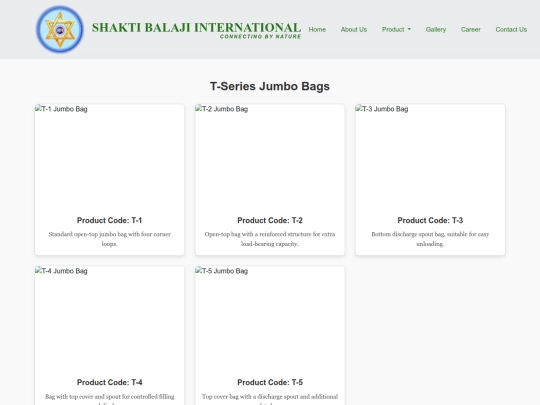Click the T-2 Jumbo Bag image
This screenshot has height=405, width=540.
pyautogui.click(x=270, y=156)
